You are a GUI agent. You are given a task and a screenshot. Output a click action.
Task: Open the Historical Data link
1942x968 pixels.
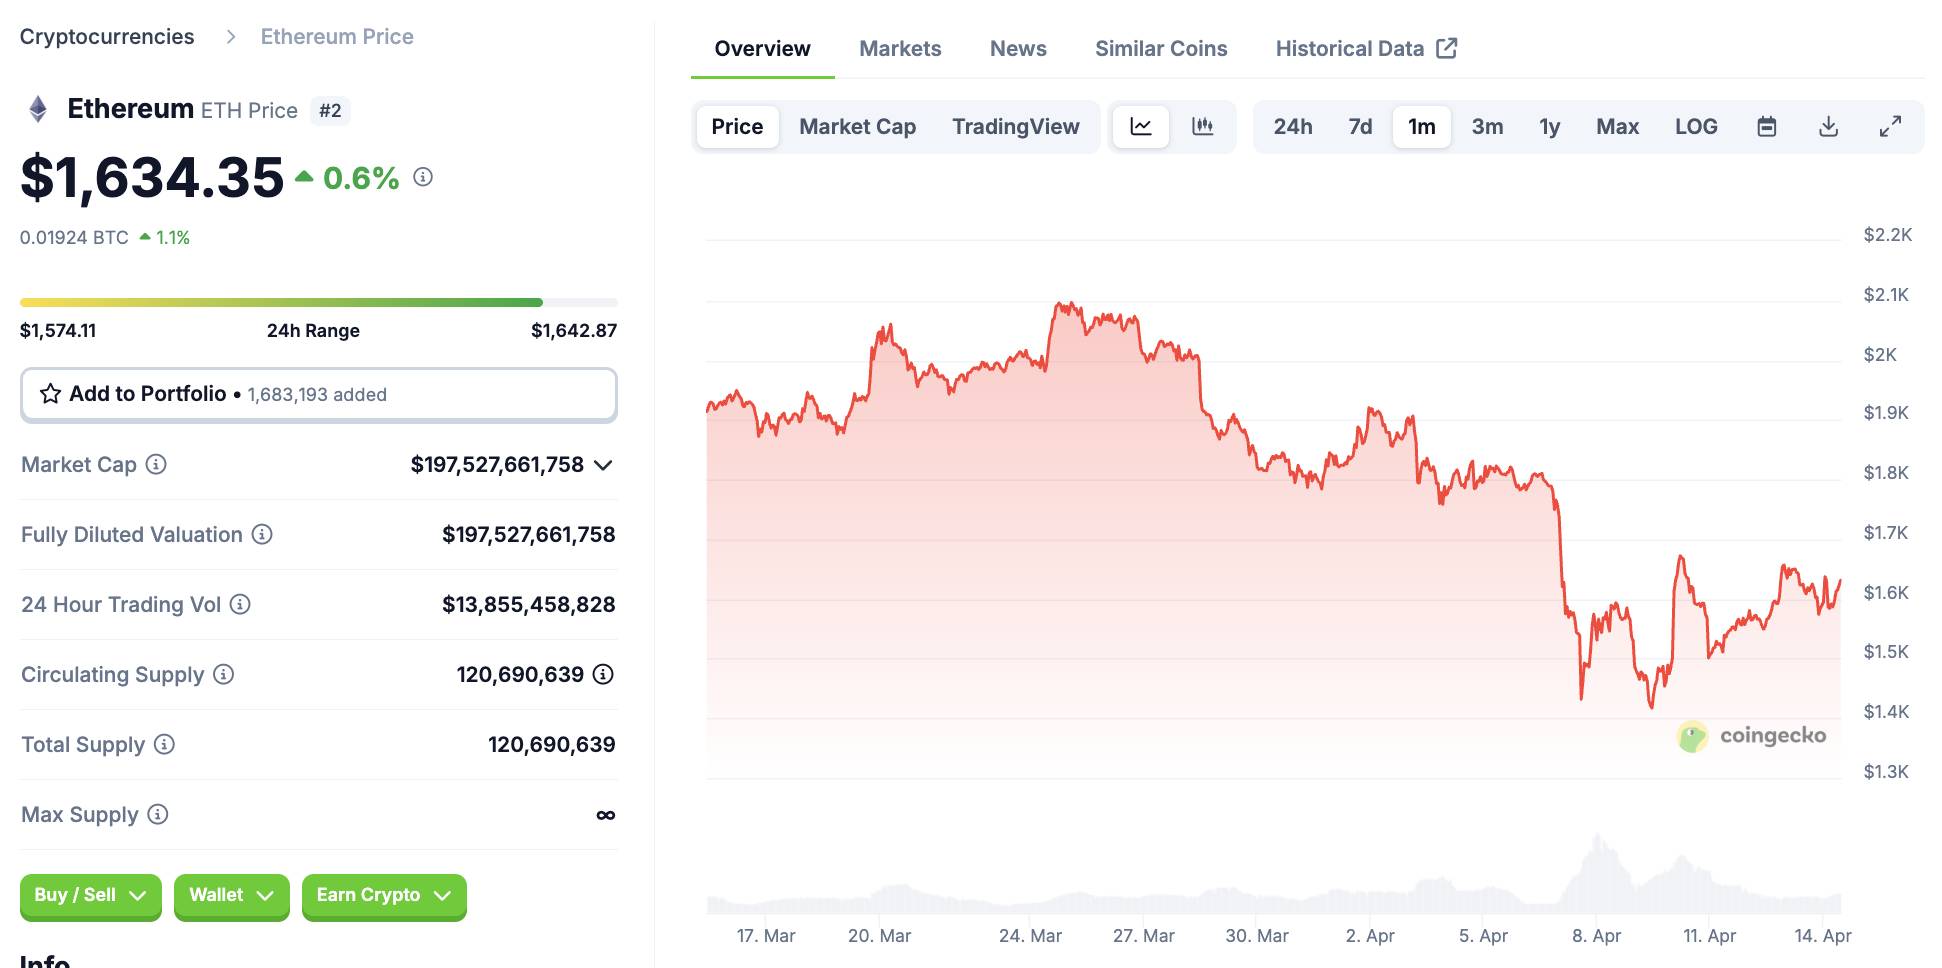click(1365, 49)
